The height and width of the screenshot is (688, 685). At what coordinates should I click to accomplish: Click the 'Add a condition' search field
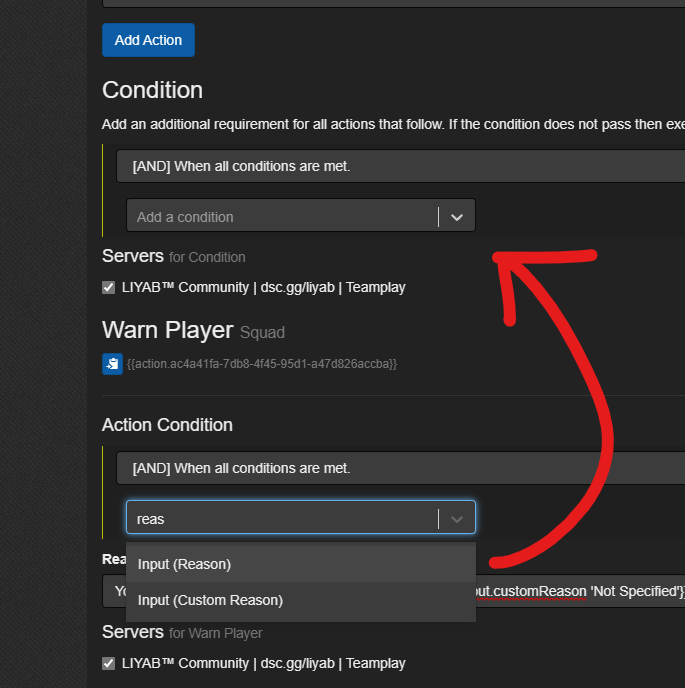[x=280, y=216]
